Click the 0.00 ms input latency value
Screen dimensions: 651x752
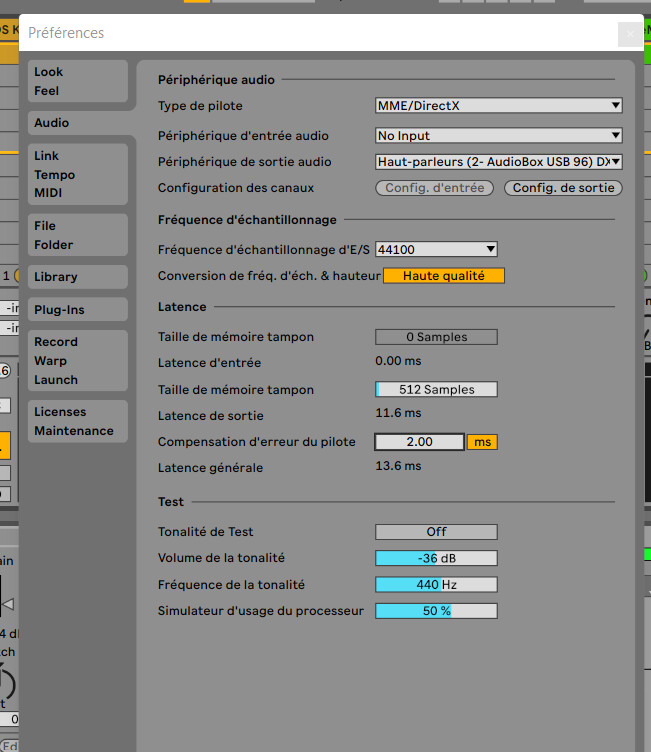point(398,361)
